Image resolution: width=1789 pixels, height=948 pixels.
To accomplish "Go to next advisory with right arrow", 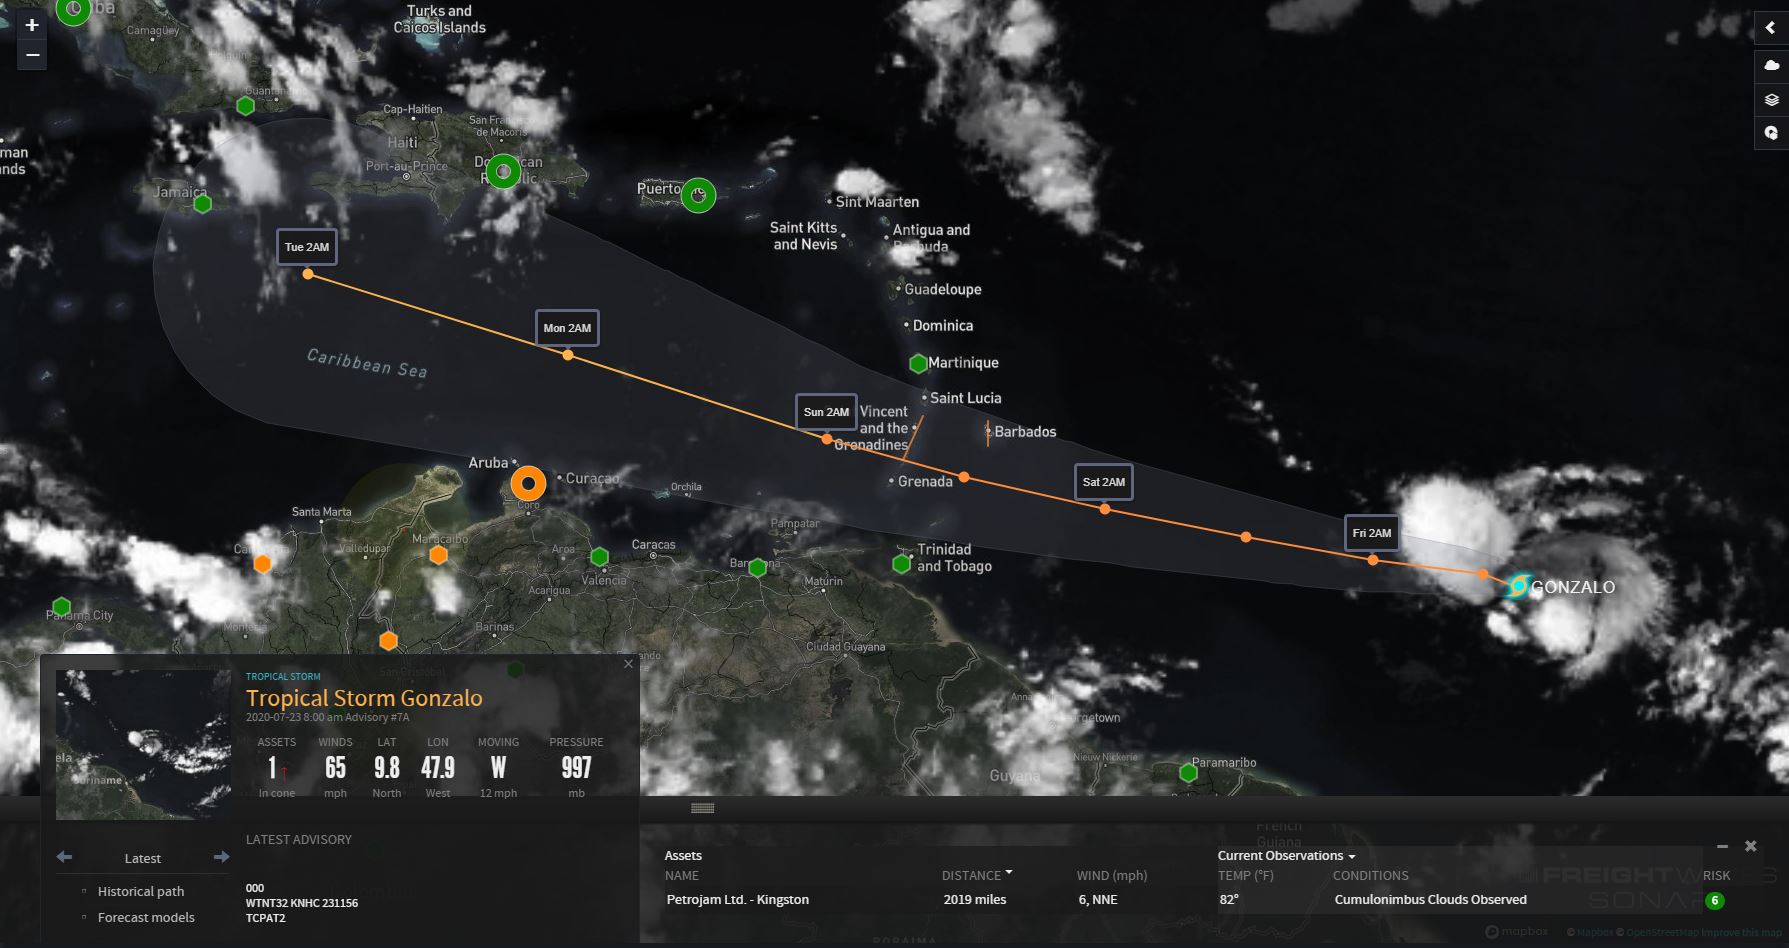I will (x=222, y=857).
